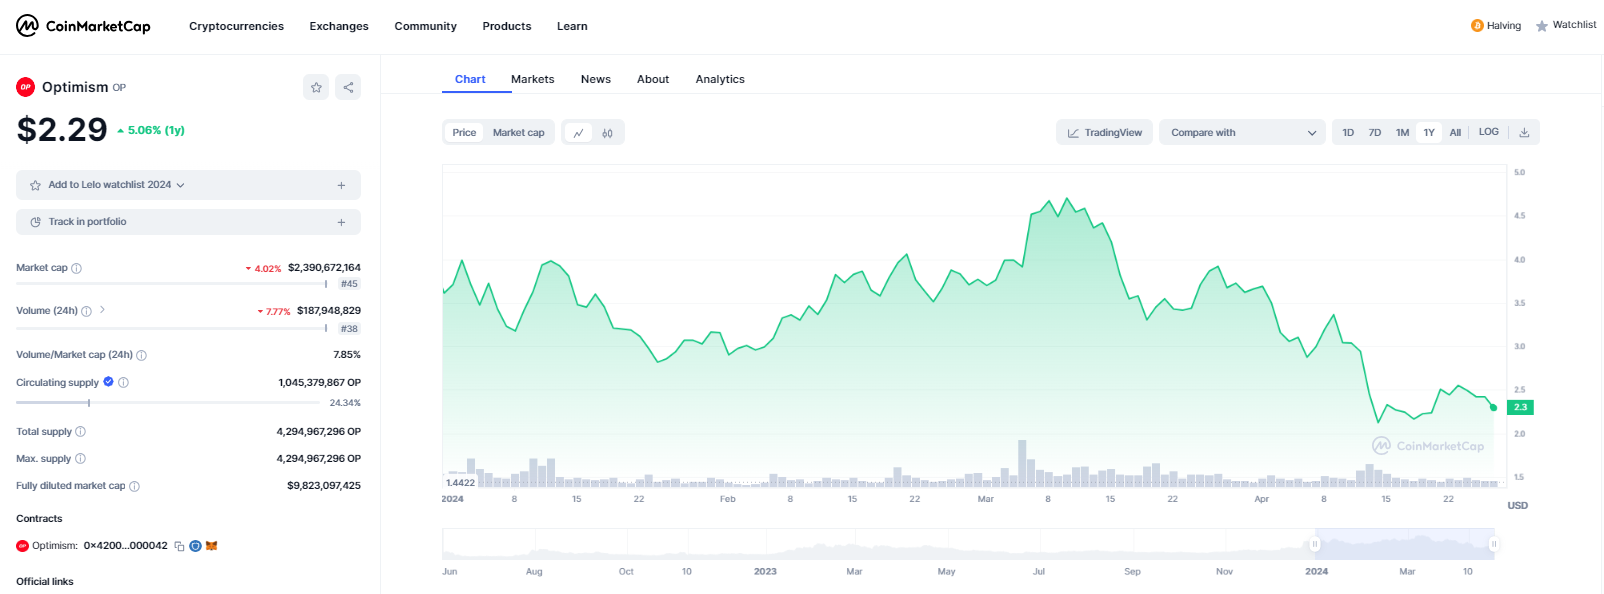
Task: Click the Halving bitcoin icon
Action: [x=1477, y=26]
